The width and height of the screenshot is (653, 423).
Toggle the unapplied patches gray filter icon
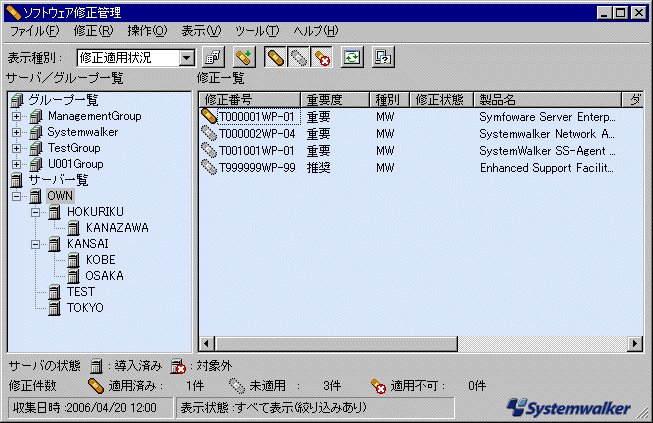298,57
